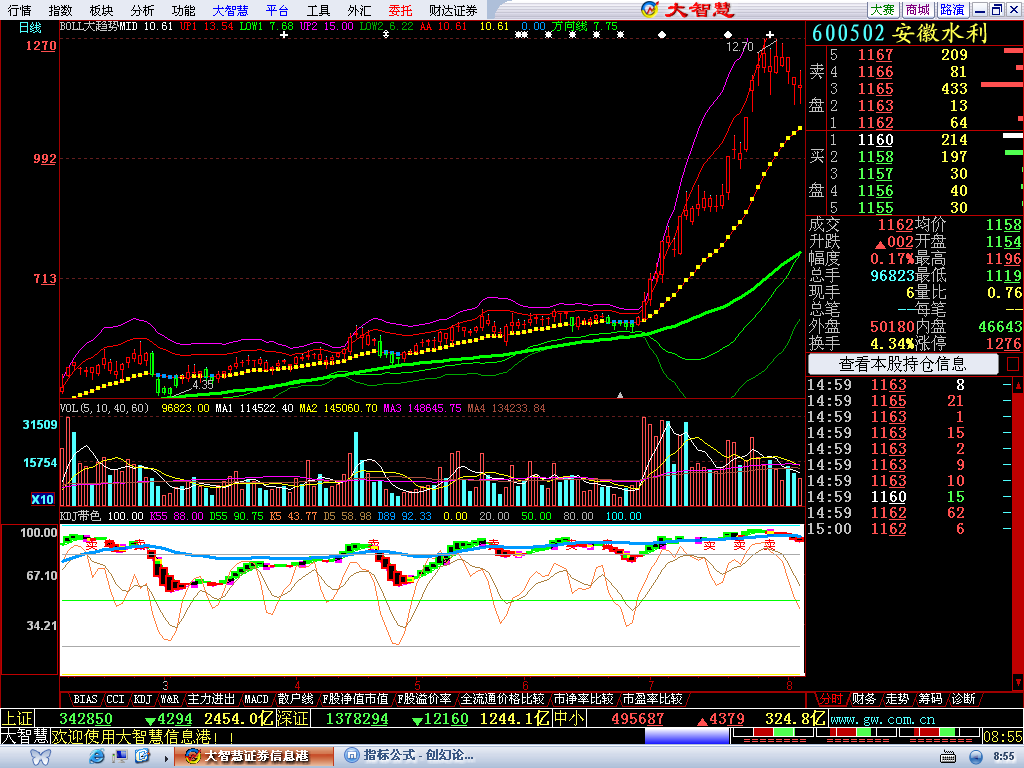Switch to the MACD indicator tab
The width and height of the screenshot is (1024, 768).
(256, 699)
